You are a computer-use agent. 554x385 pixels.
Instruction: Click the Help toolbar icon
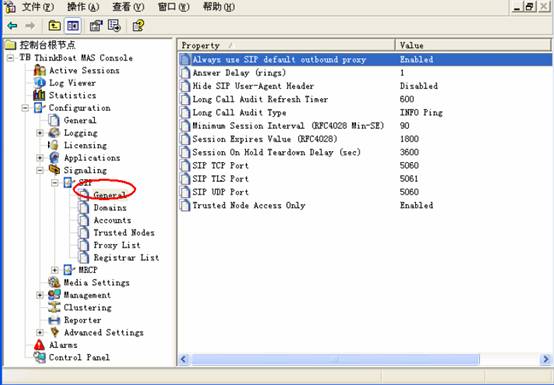(138, 25)
